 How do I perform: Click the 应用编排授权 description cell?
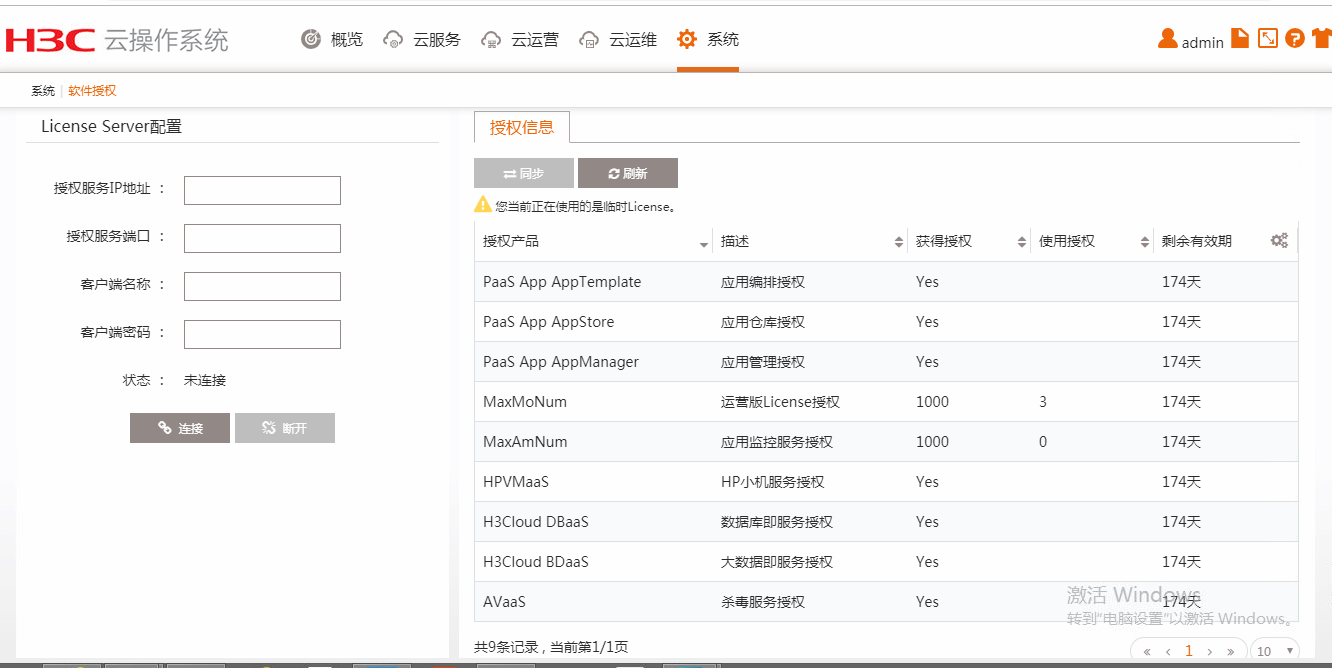click(x=763, y=282)
